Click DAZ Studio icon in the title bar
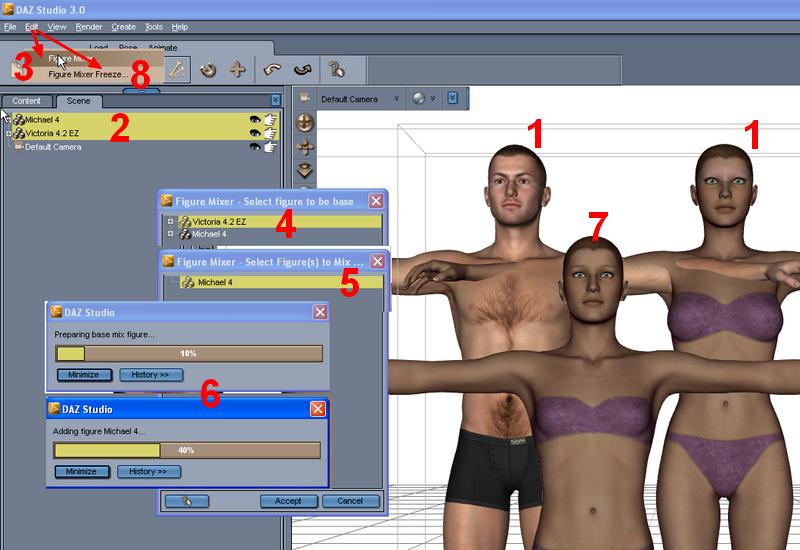The image size is (800, 550). tap(8, 9)
